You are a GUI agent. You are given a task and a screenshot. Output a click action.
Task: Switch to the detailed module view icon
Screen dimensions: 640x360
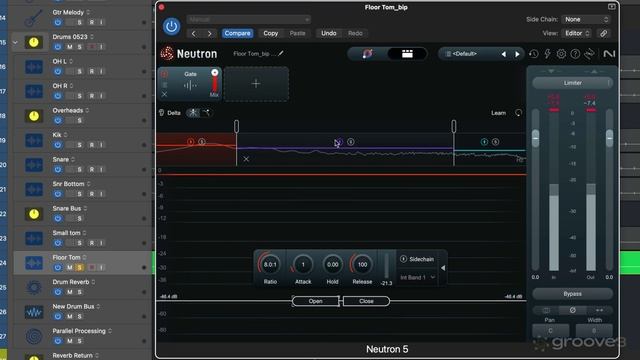[407, 54]
